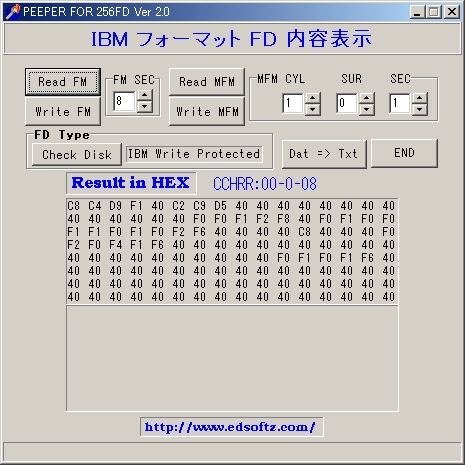
Task: Click the Read FM button
Action: 63,82
